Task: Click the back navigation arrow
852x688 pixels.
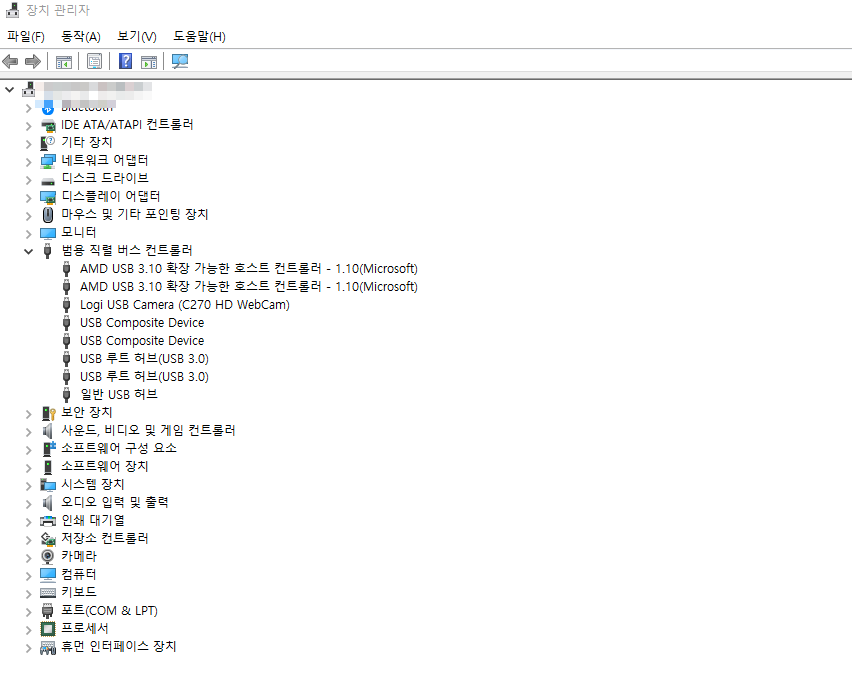Action: (x=10, y=61)
